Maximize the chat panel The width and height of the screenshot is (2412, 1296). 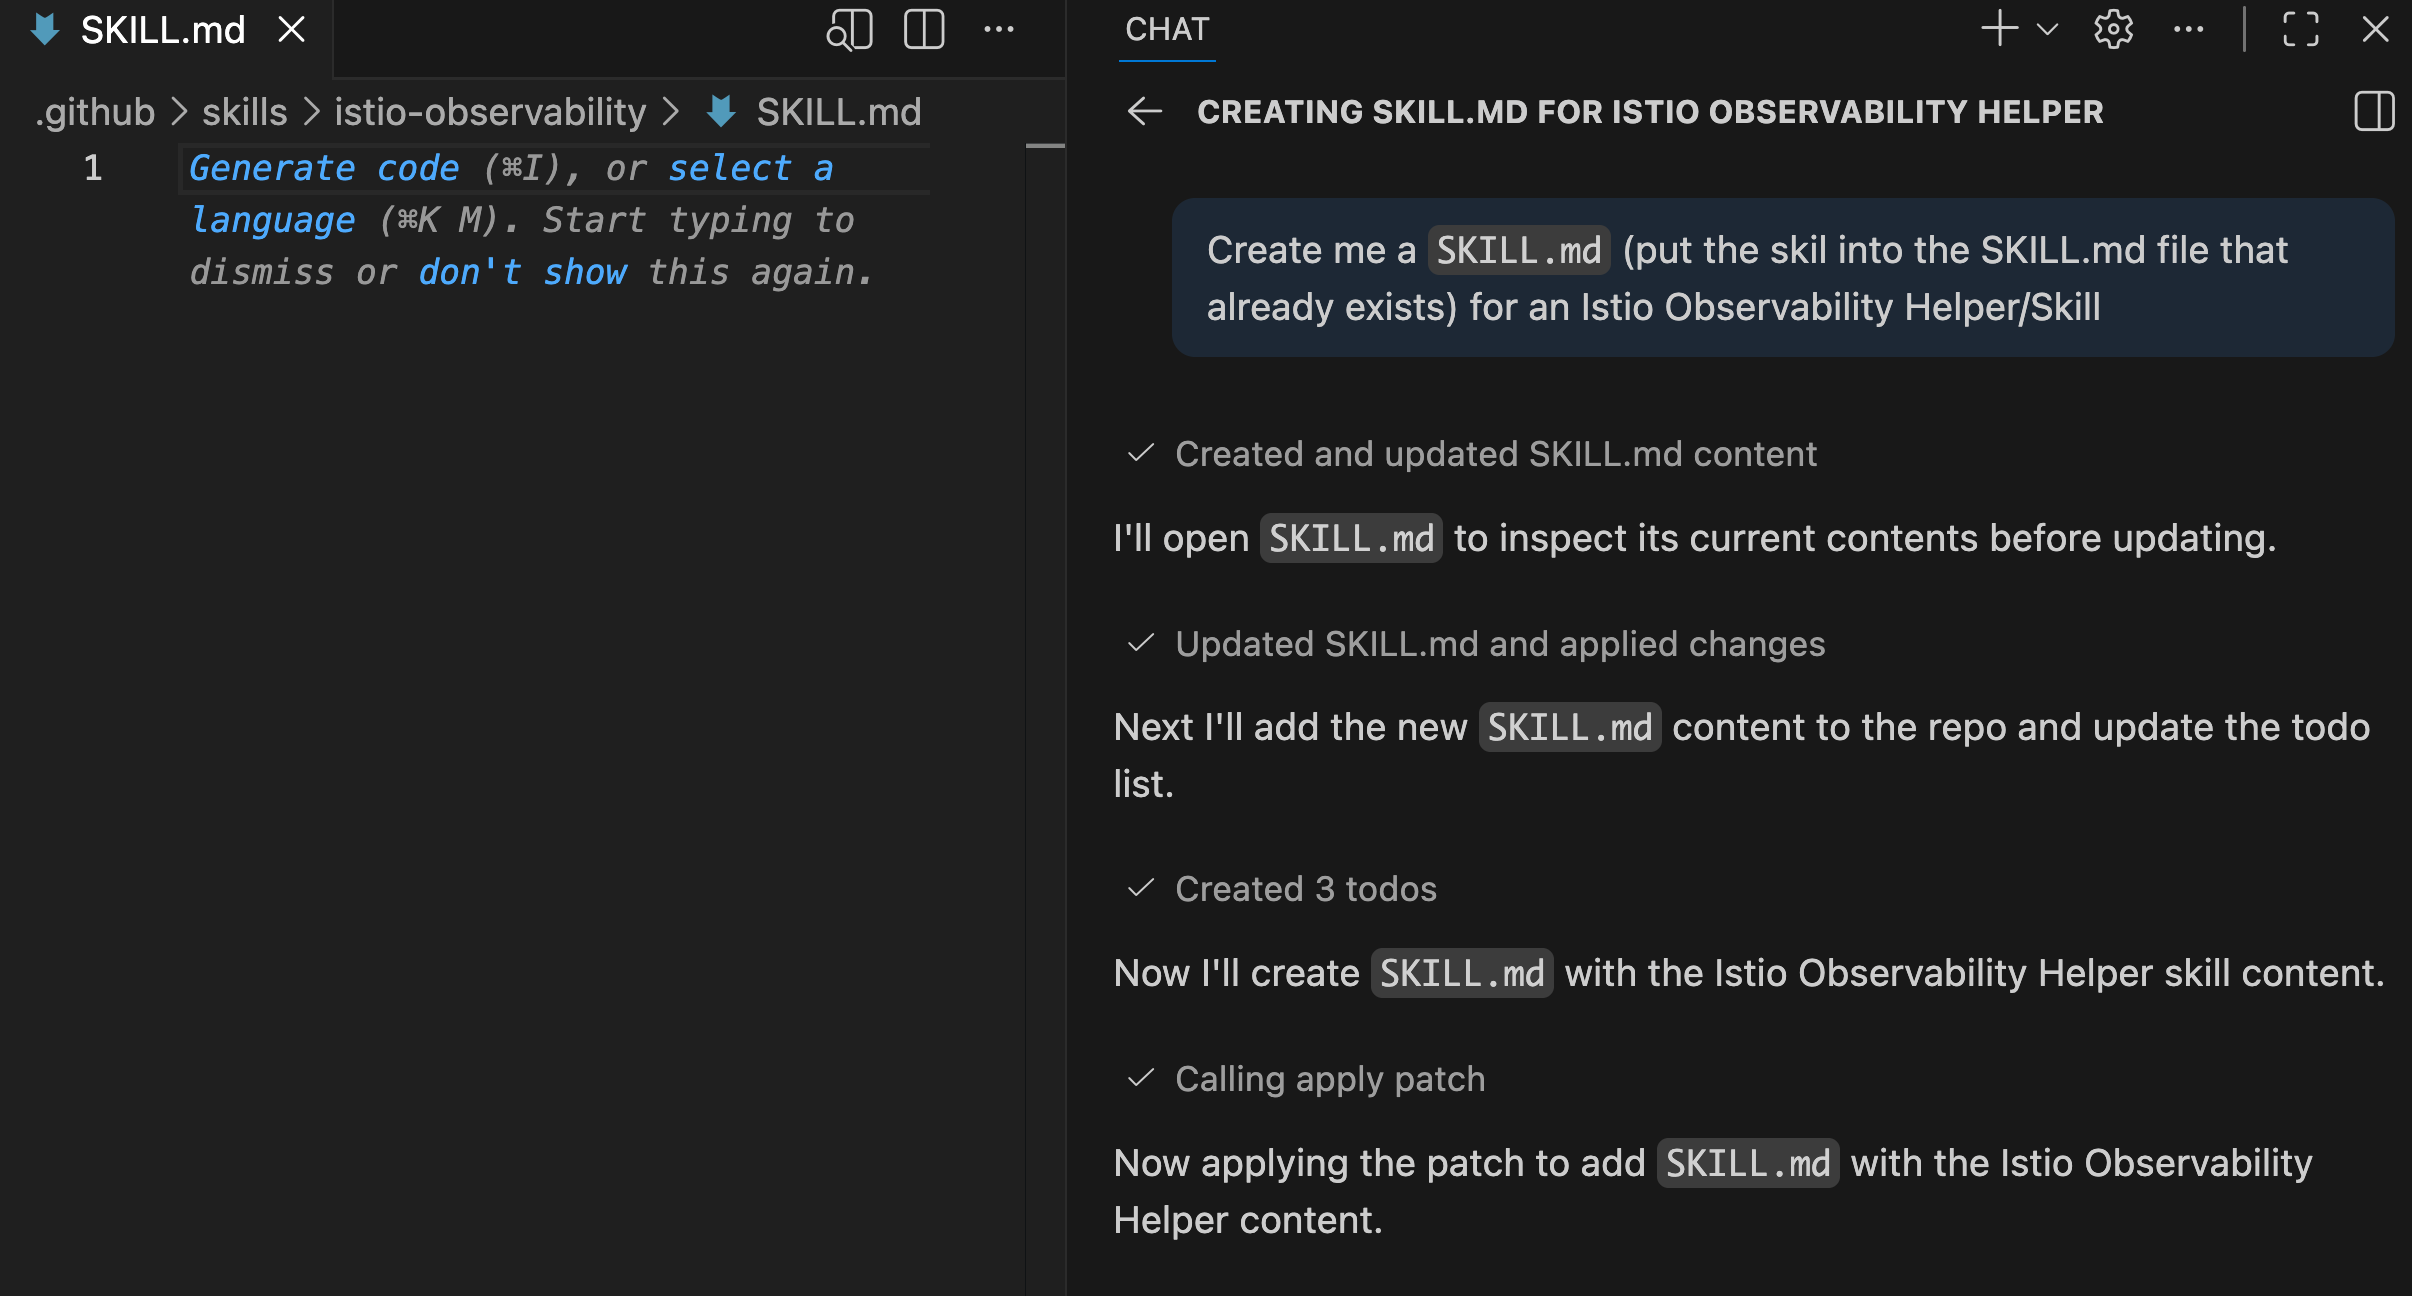[2301, 29]
